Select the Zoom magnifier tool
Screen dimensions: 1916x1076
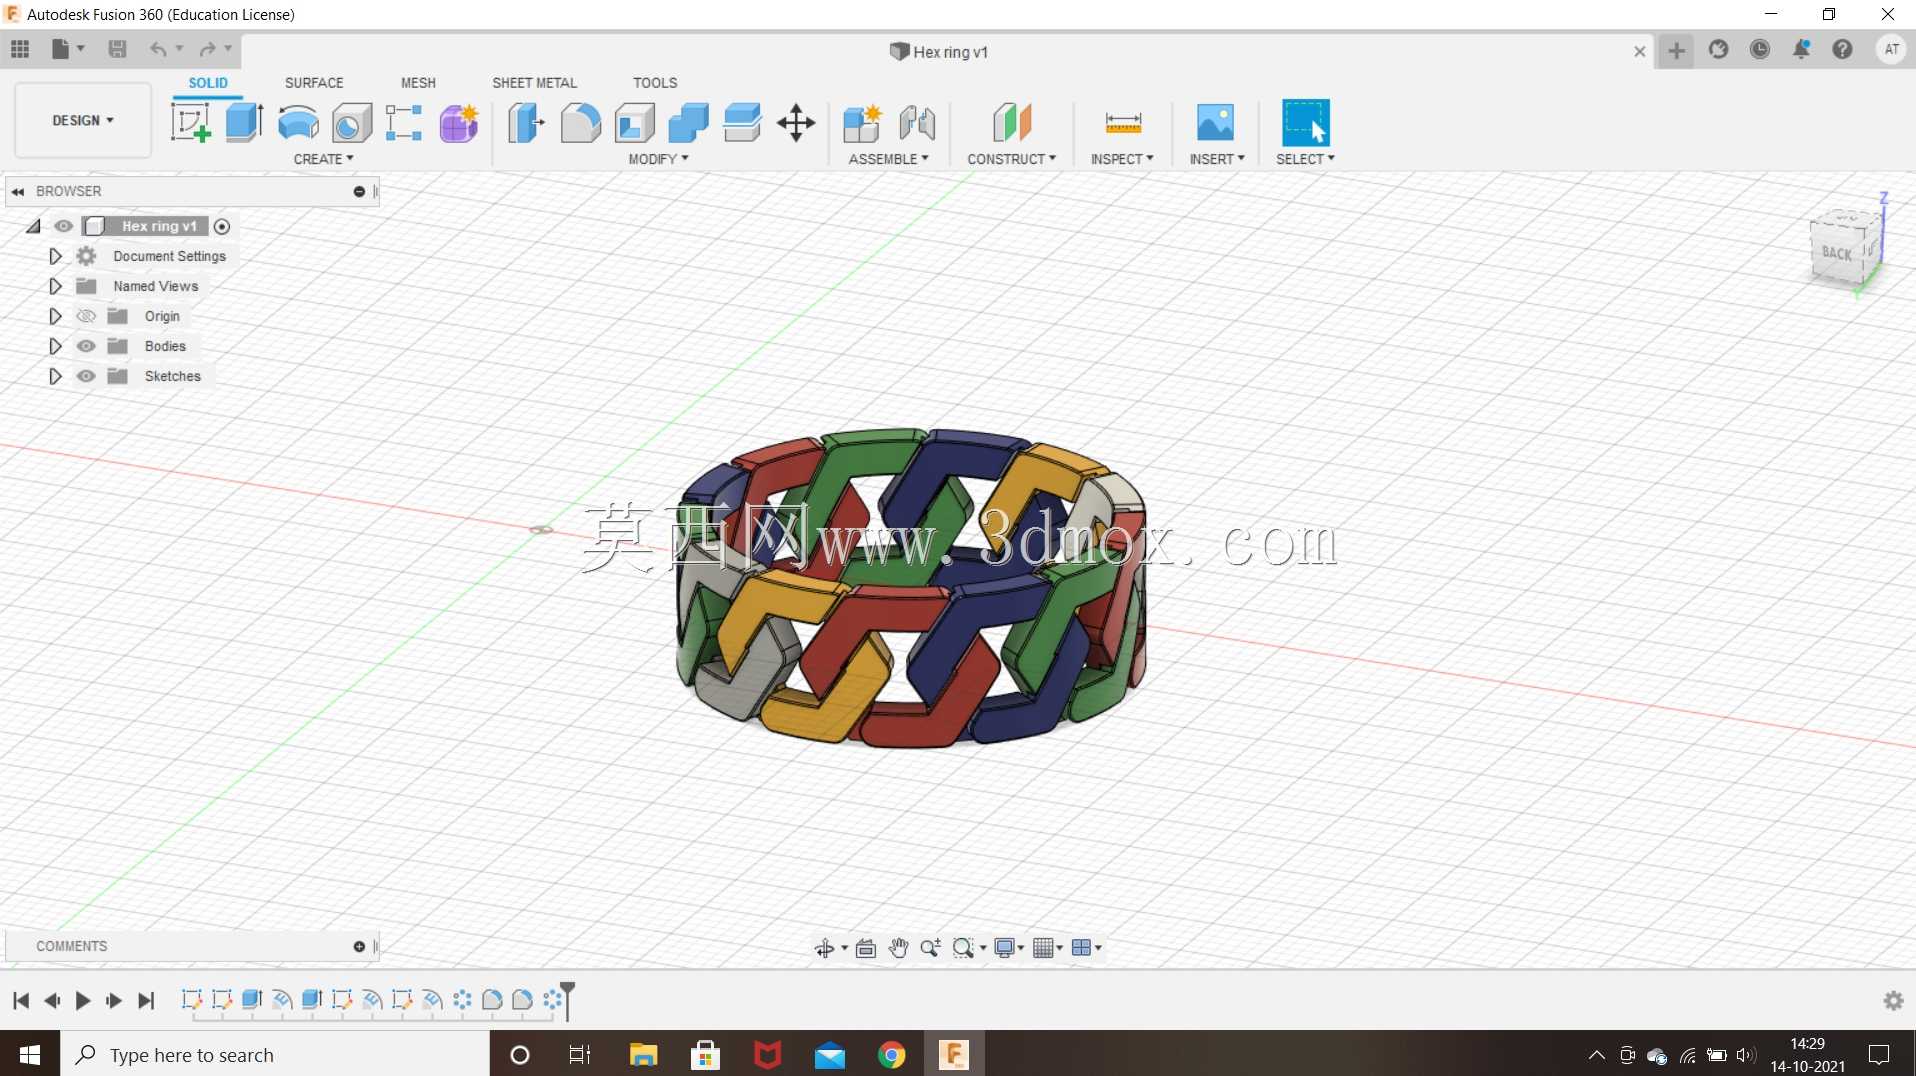click(x=930, y=948)
